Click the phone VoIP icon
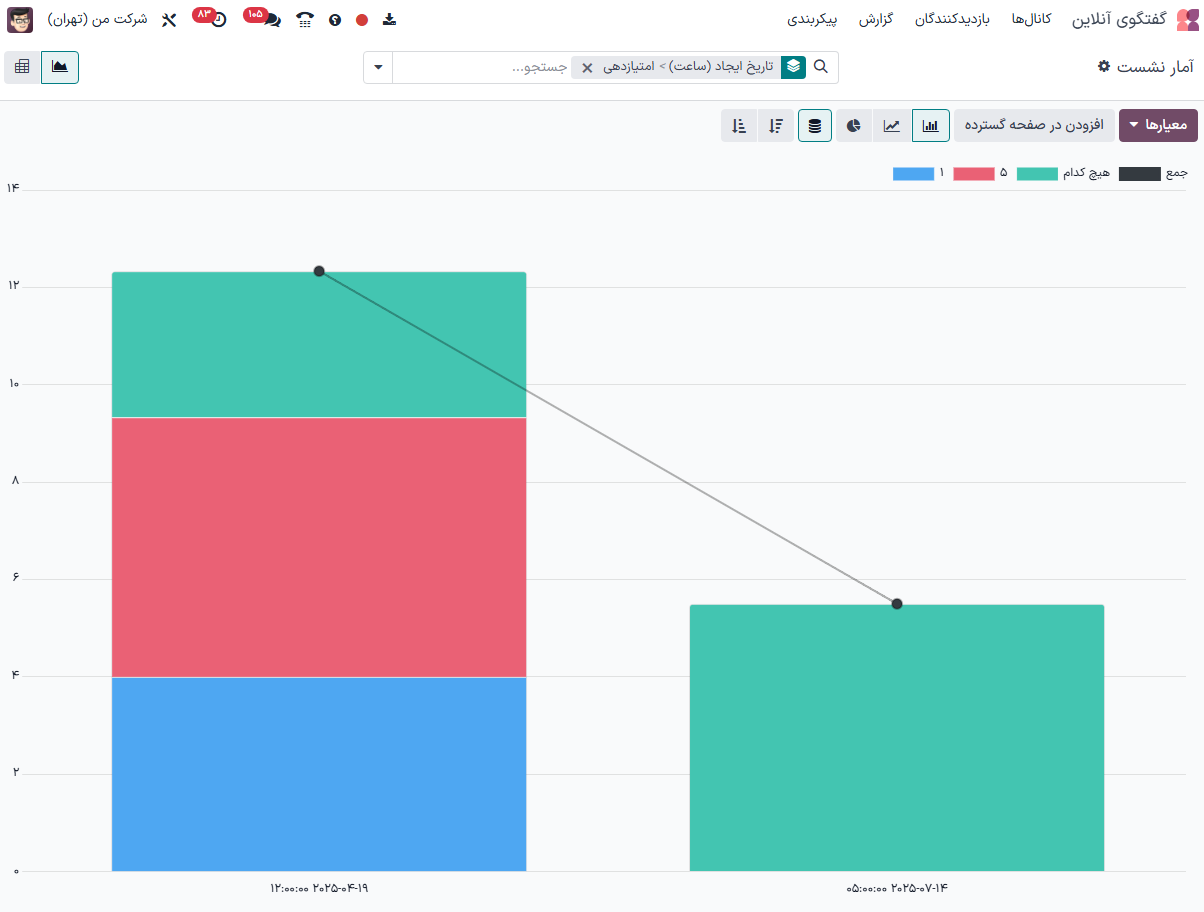Image resolution: width=1204 pixels, height=912 pixels. (x=305, y=20)
